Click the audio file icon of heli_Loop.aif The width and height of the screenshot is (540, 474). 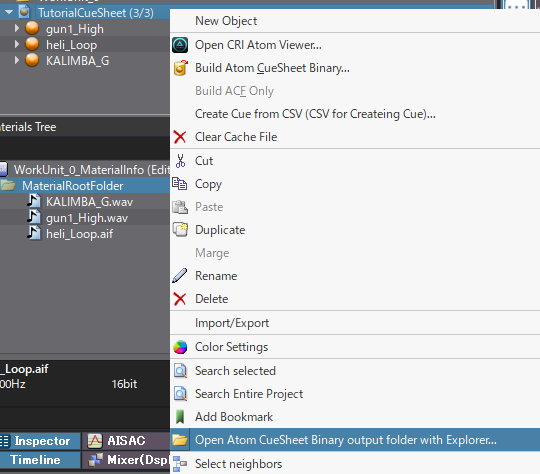pos(33,233)
